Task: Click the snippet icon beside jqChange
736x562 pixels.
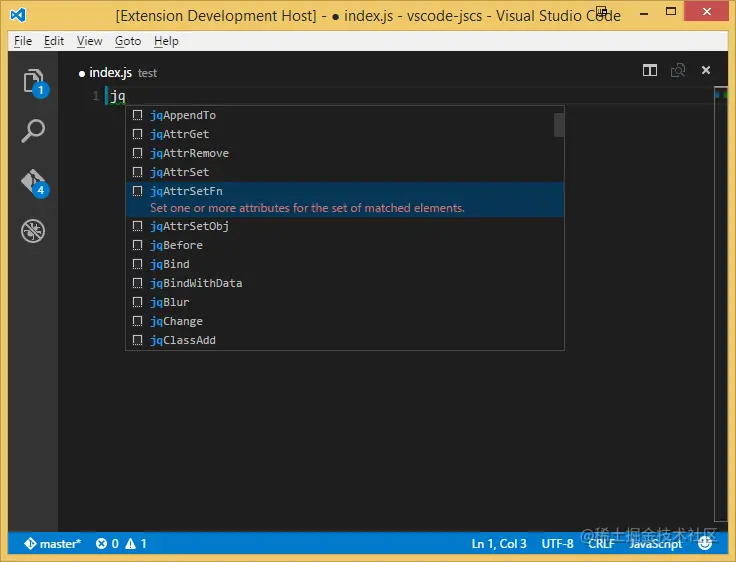Action: pyautogui.click(x=137, y=321)
